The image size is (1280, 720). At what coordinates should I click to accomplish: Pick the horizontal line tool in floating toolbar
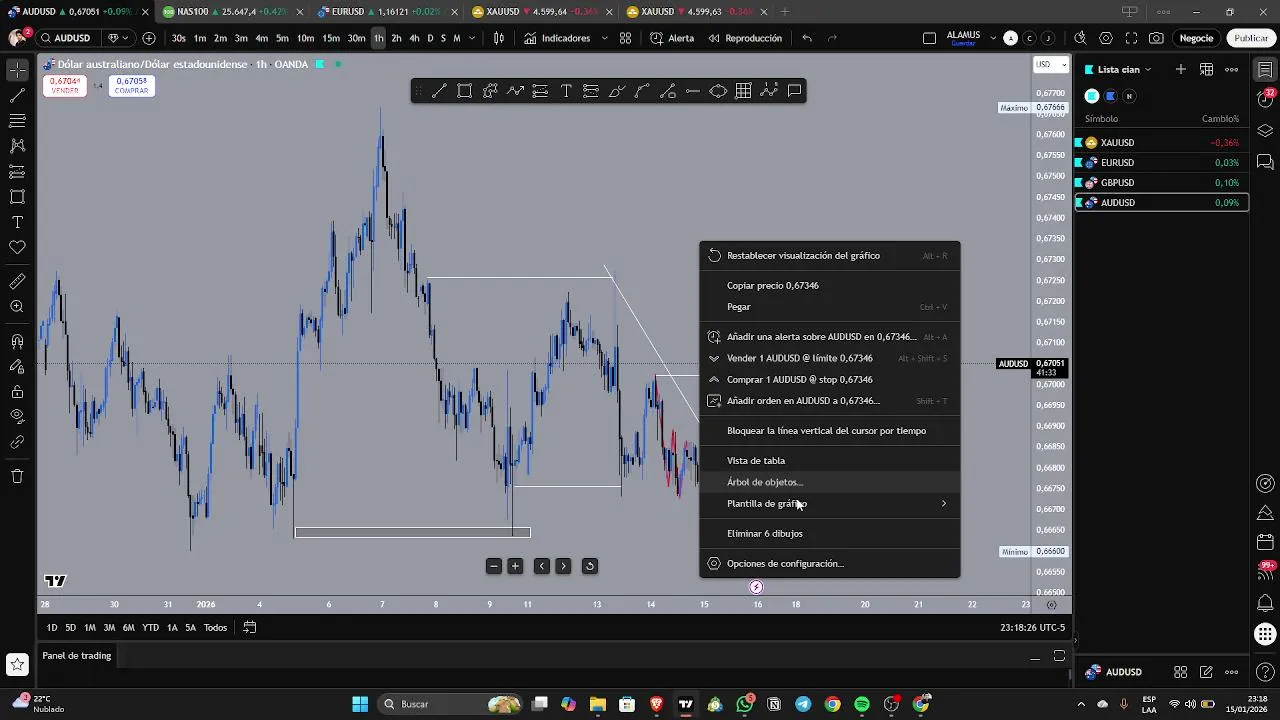[692, 91]
